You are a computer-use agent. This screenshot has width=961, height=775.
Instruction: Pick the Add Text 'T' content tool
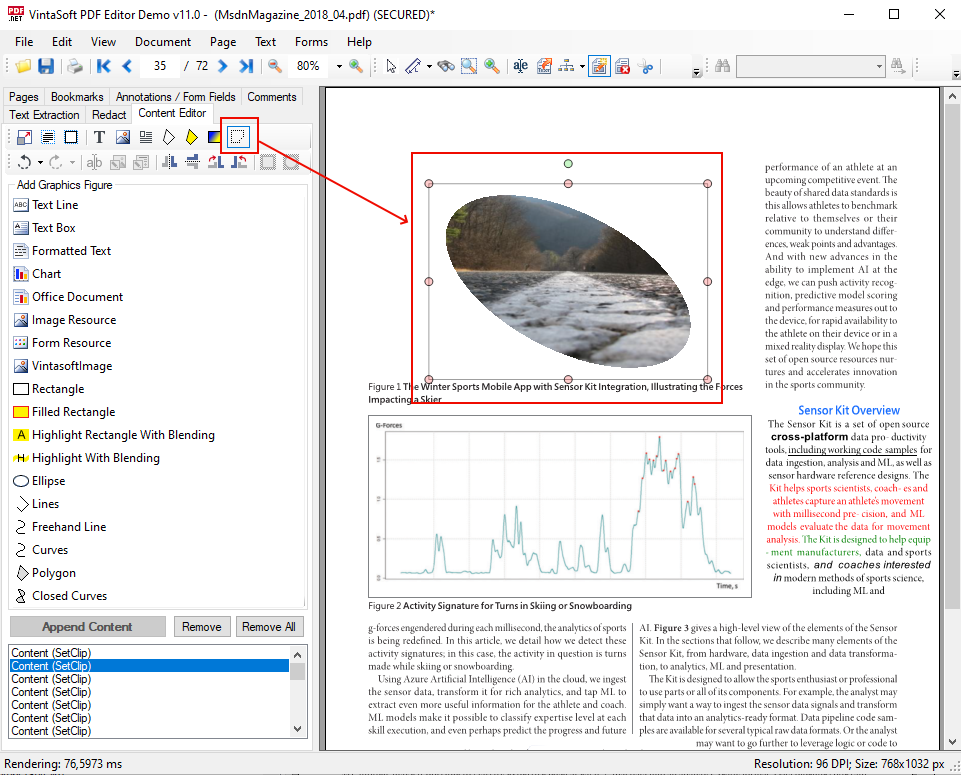click(99, 137)
